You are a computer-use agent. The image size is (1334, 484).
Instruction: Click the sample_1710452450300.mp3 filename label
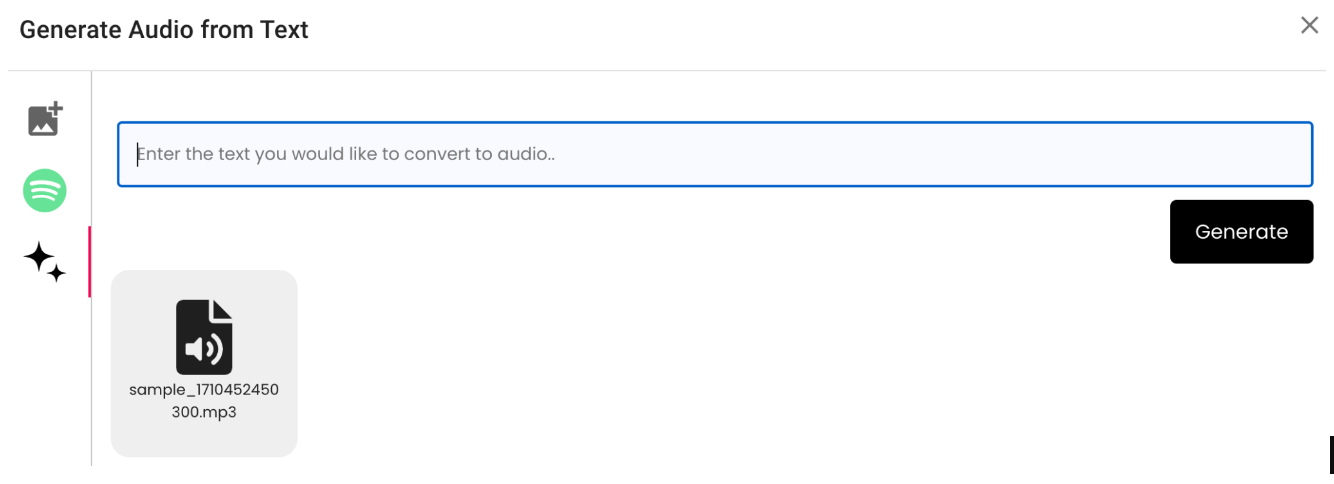tap(204, 400)
